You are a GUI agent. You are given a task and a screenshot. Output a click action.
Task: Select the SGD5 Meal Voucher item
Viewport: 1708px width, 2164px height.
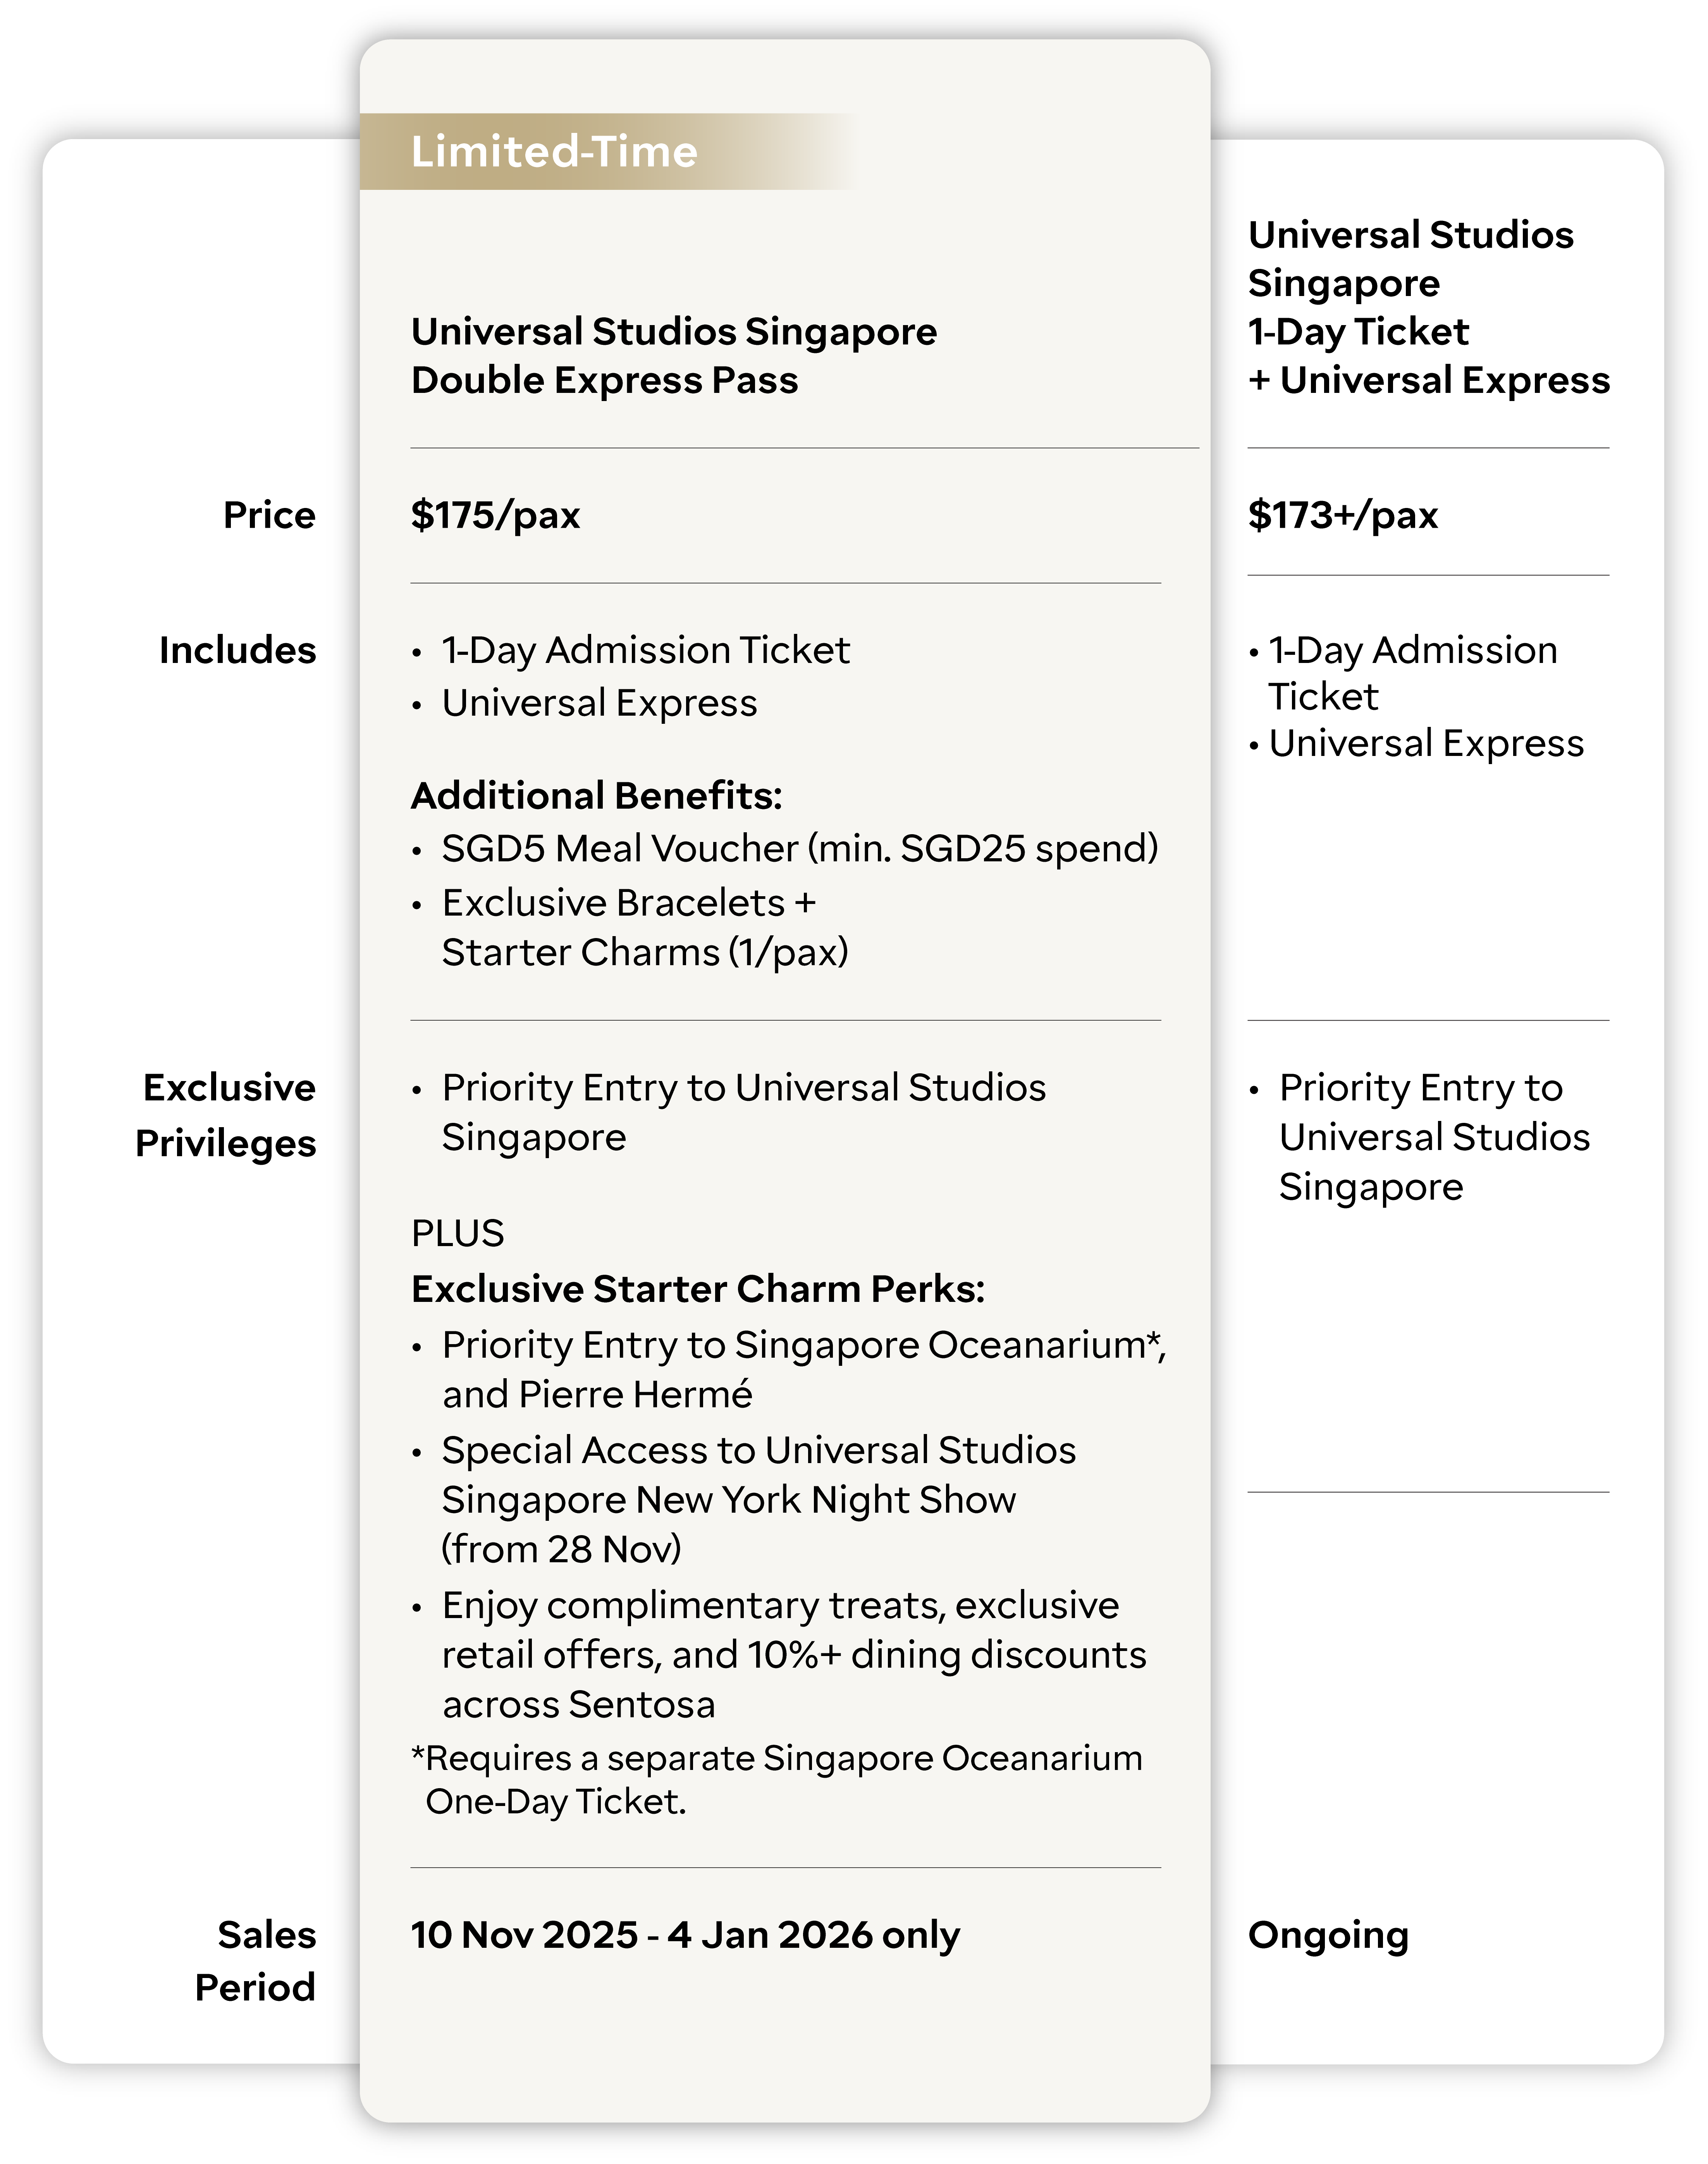point(799,848)
